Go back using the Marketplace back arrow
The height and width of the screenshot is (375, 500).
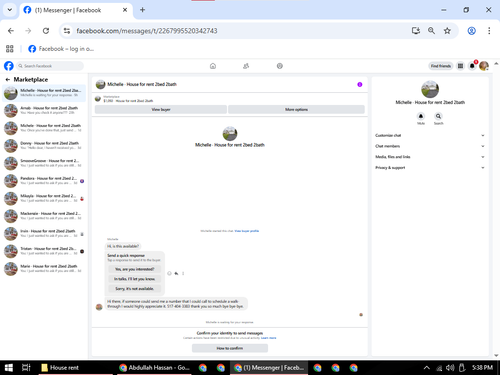(x=8, y=80)
